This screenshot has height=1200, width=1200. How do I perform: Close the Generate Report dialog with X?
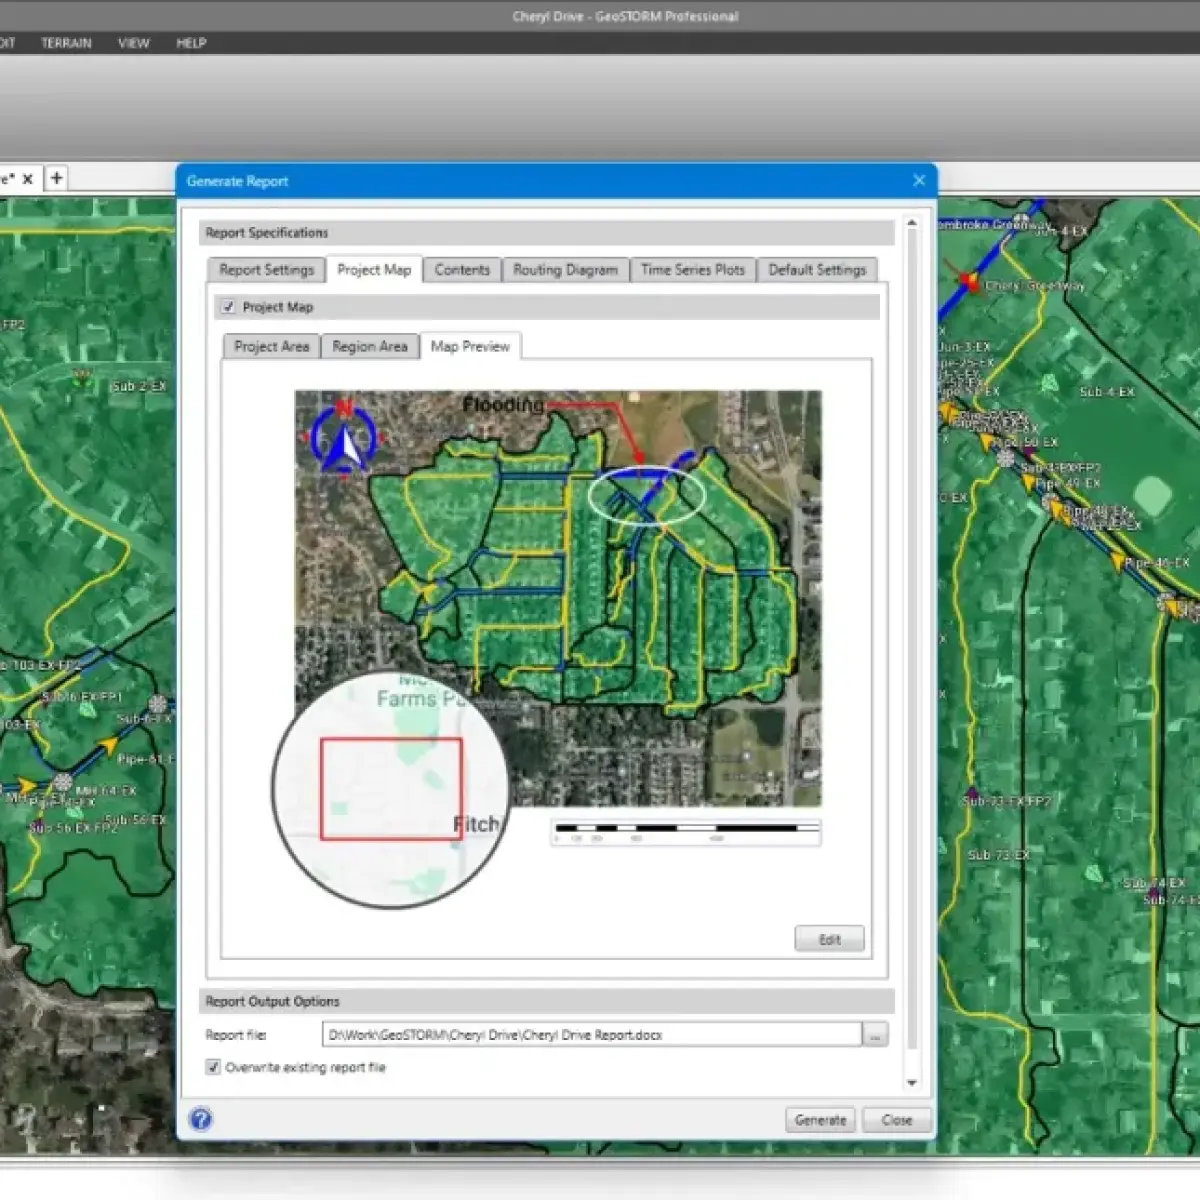(x=919, y=181)
